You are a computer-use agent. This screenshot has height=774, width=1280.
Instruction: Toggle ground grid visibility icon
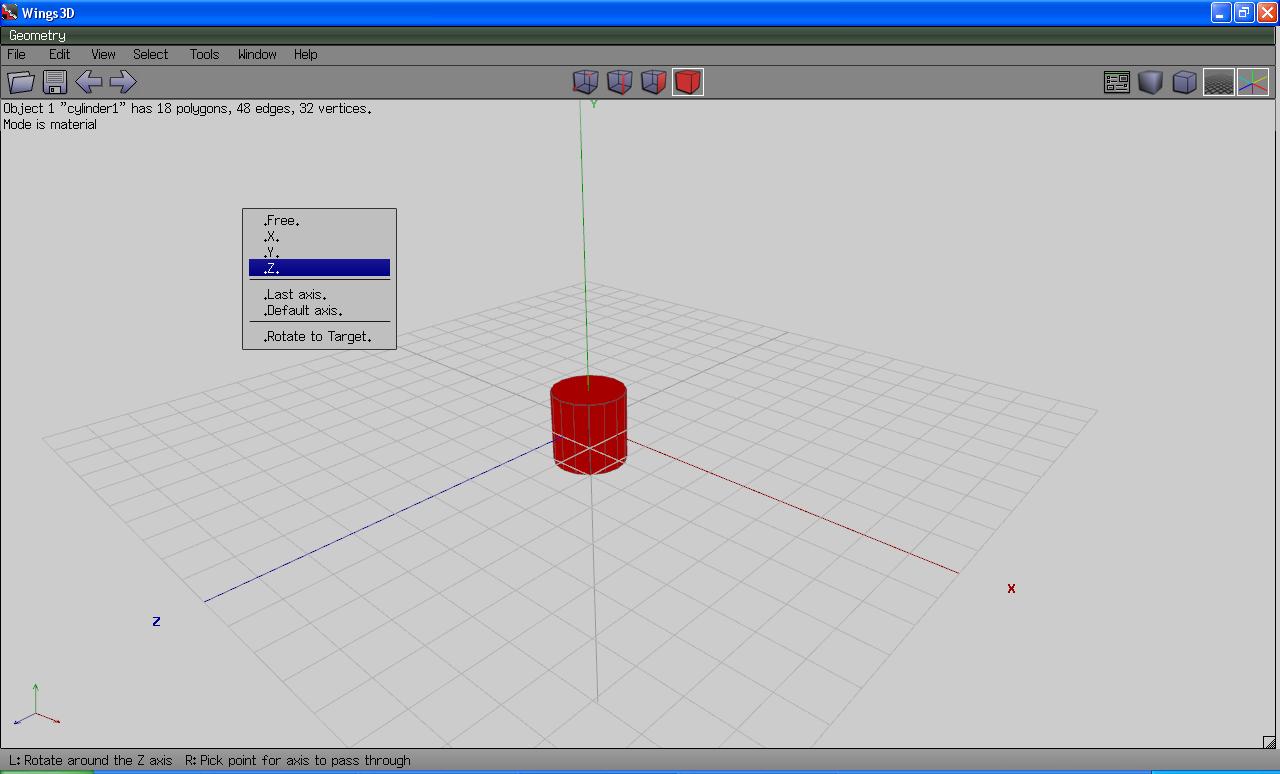1218,82
